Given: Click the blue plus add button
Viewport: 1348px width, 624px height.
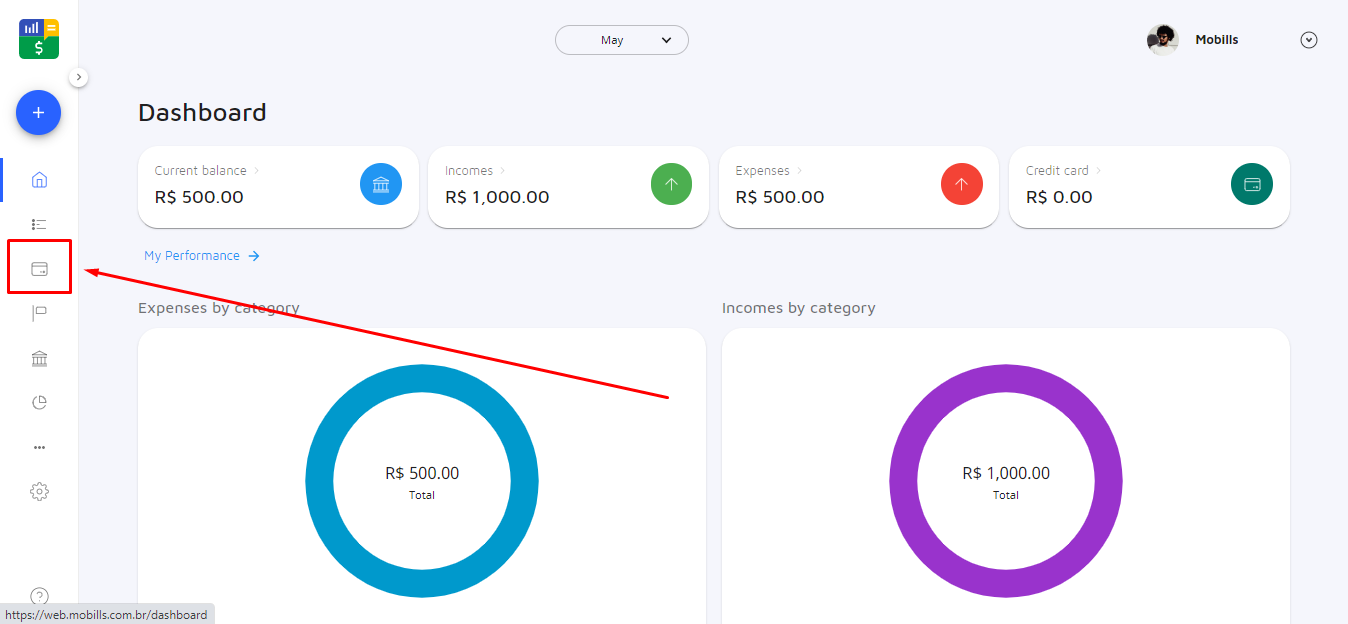Looking at the screenshot, I should pos(38,113).
